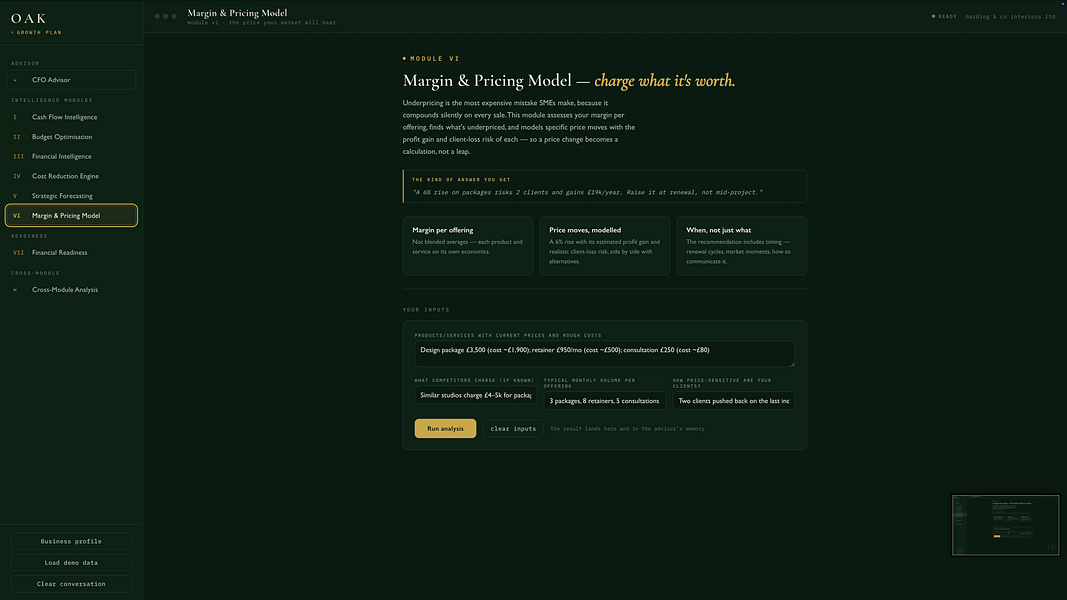The width and height of the screenshot is (1067, 600).
Task: Load demo data
Action: coord(71,563)
